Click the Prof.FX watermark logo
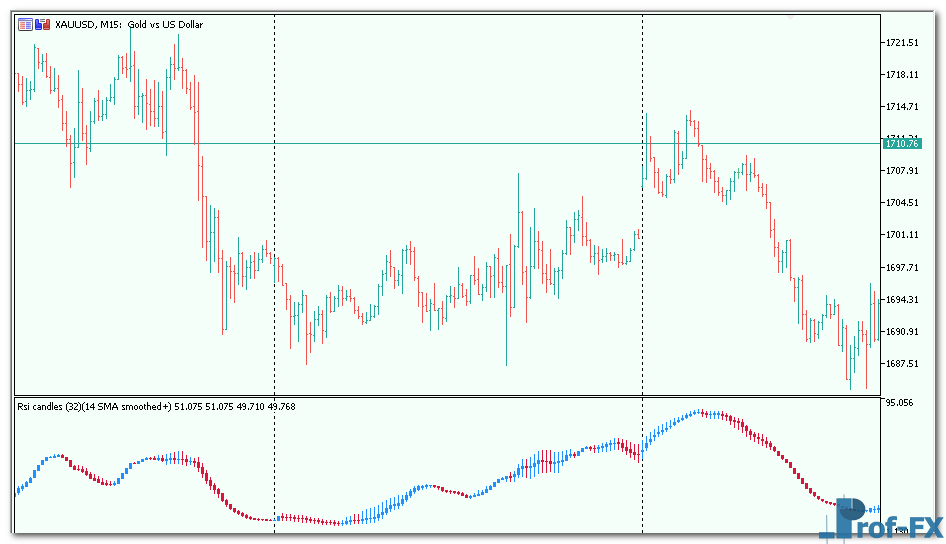Screen dimensions: 946x544 887,521
